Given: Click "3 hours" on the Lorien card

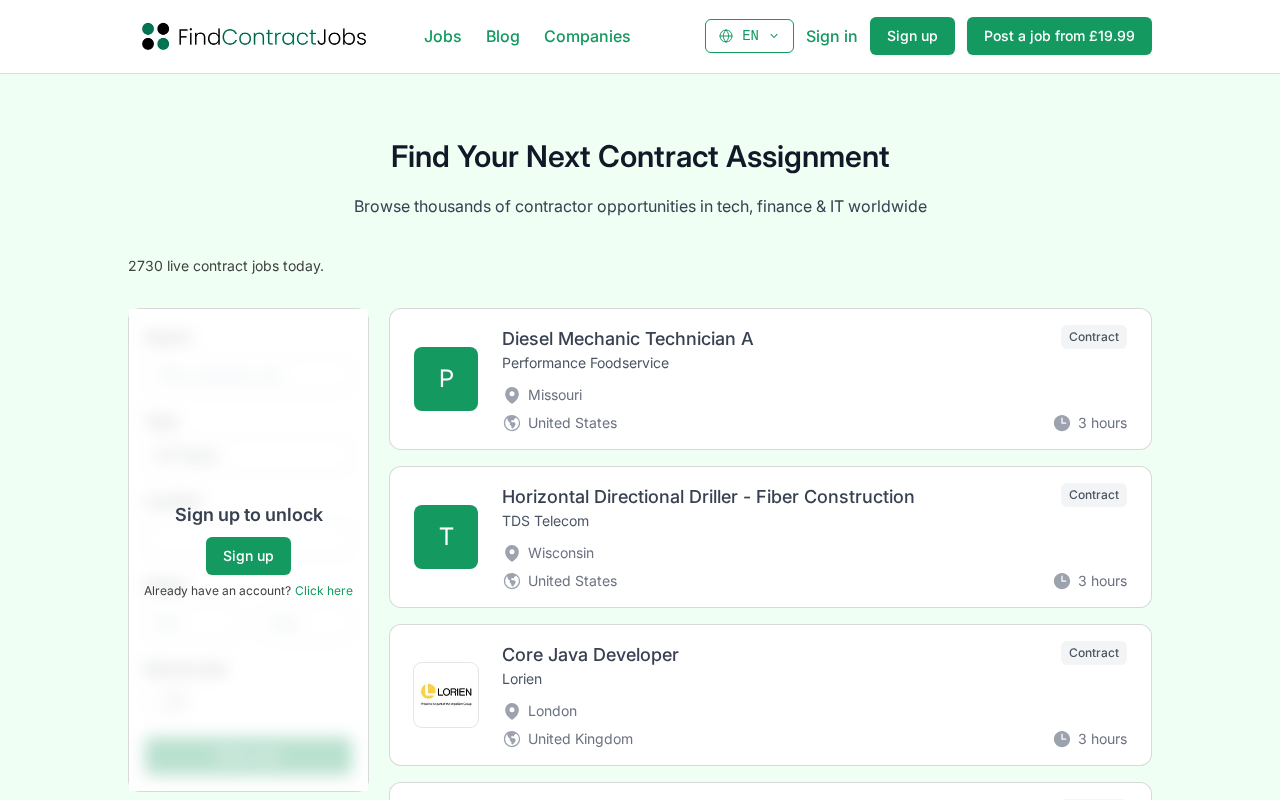Looking at the screenshot, I should [1102, 739].
